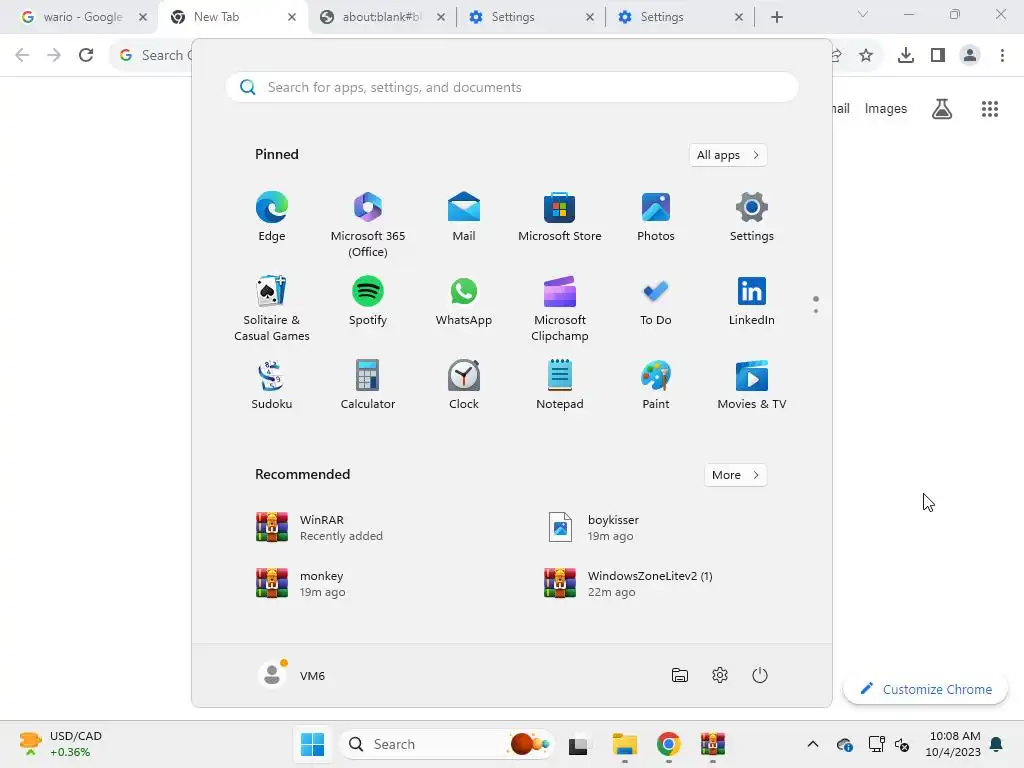Launch Notepad
1024x768 pixels.
click(560, 385)
